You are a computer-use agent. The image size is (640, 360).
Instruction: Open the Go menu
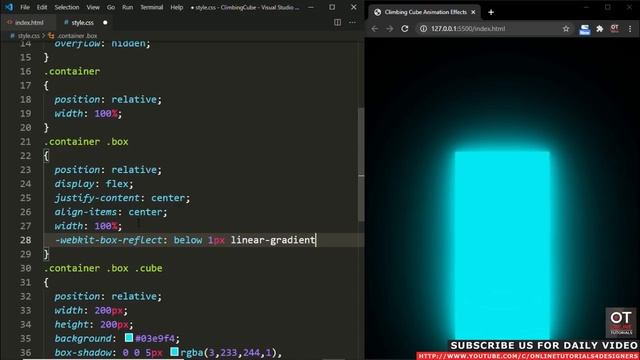click(111, 7)
